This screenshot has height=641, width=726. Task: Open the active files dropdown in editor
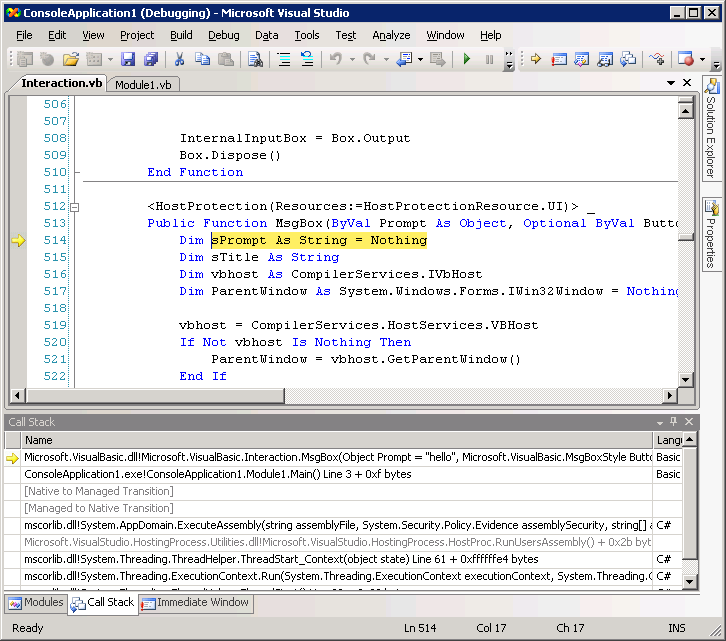click(671, 83)
